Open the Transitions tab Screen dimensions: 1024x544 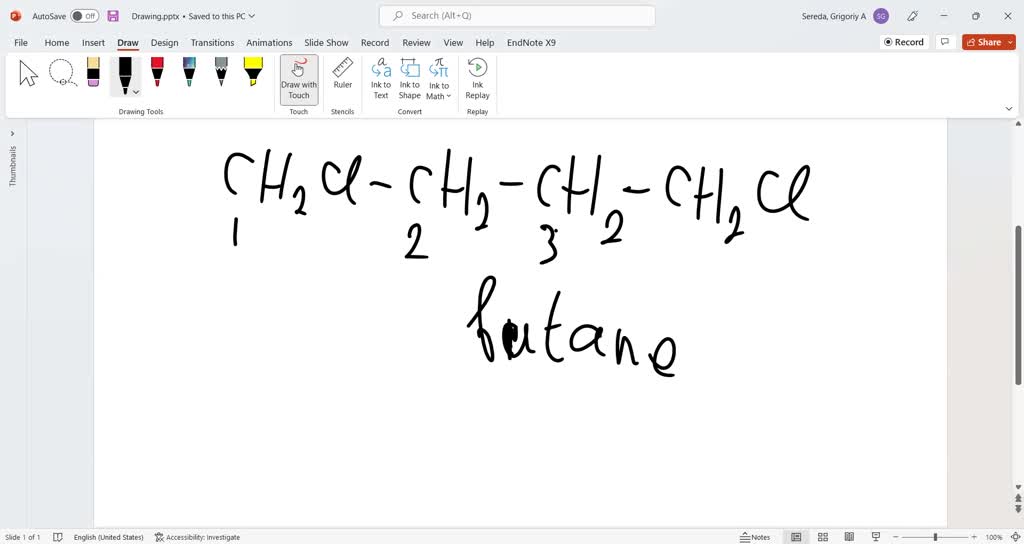pos(212,42)
